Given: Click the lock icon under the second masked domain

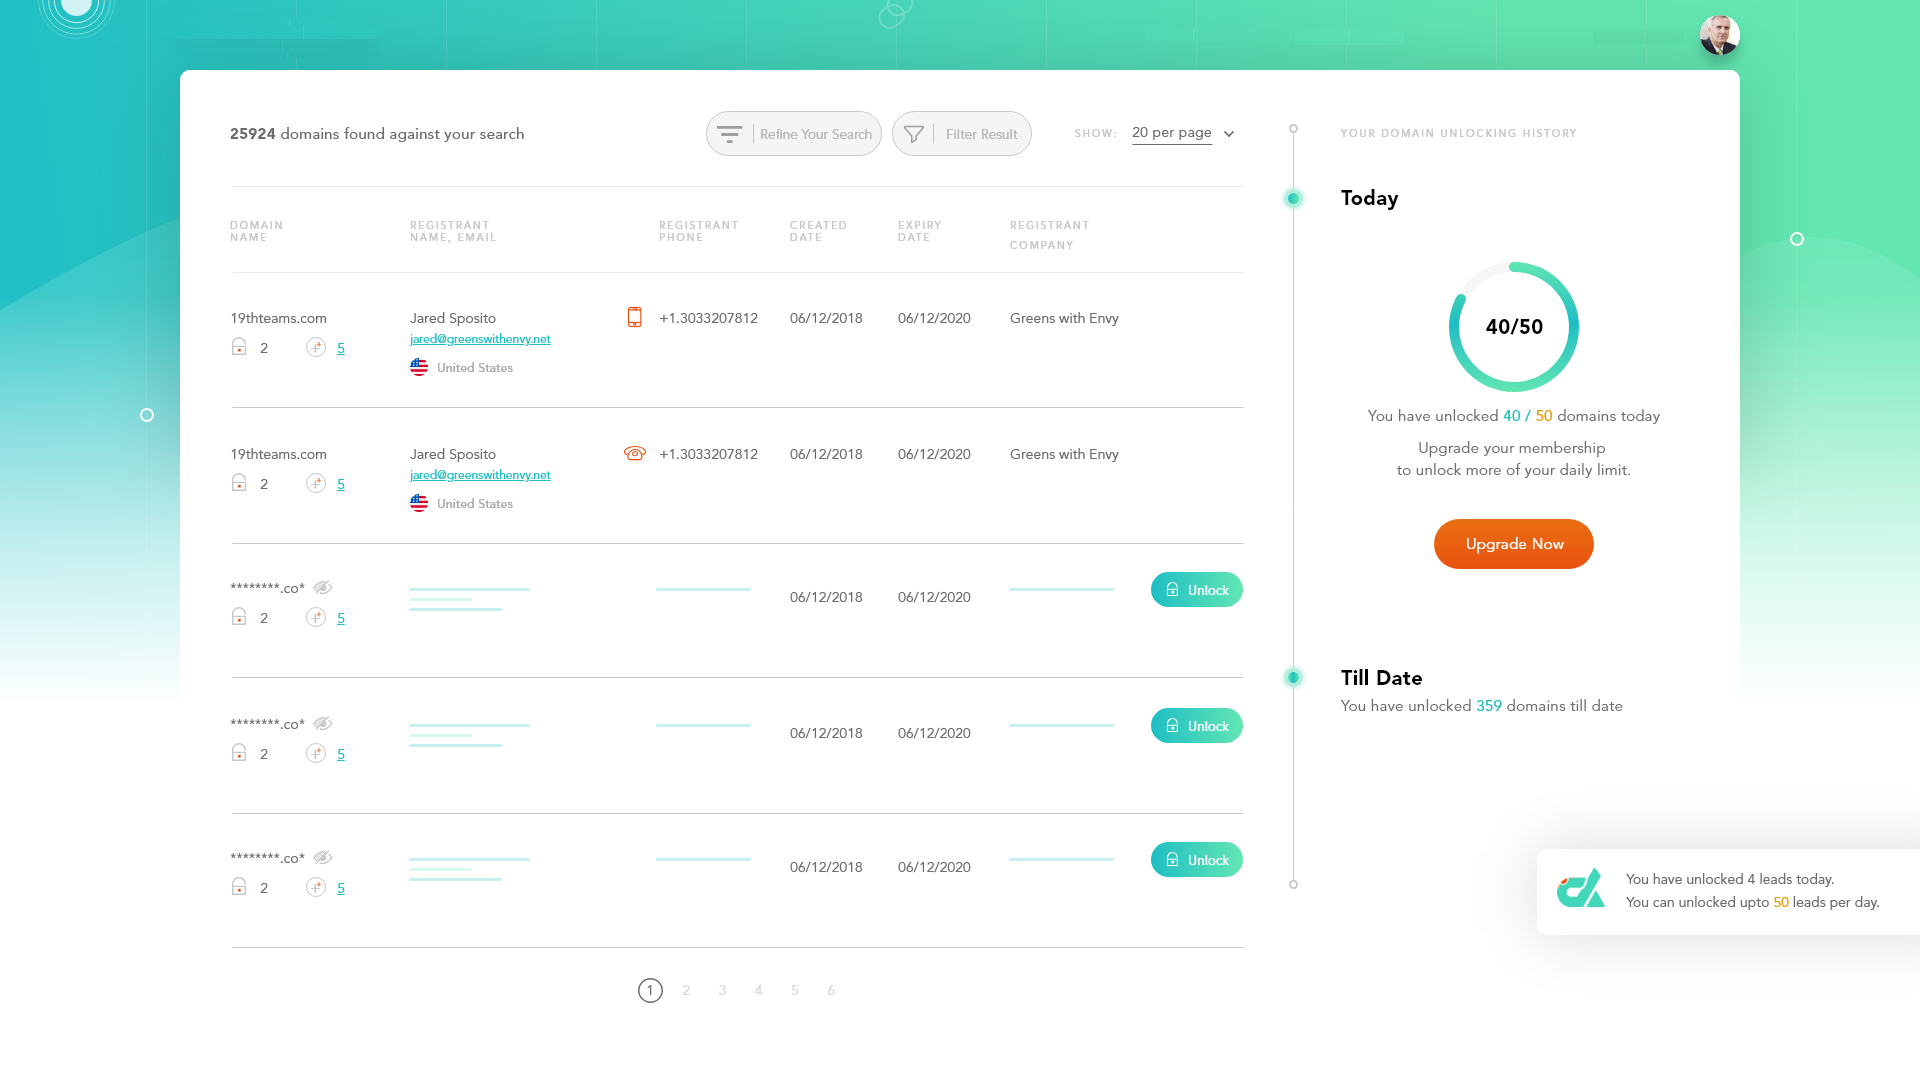Looking at the screenshot, I should [239, 752].
